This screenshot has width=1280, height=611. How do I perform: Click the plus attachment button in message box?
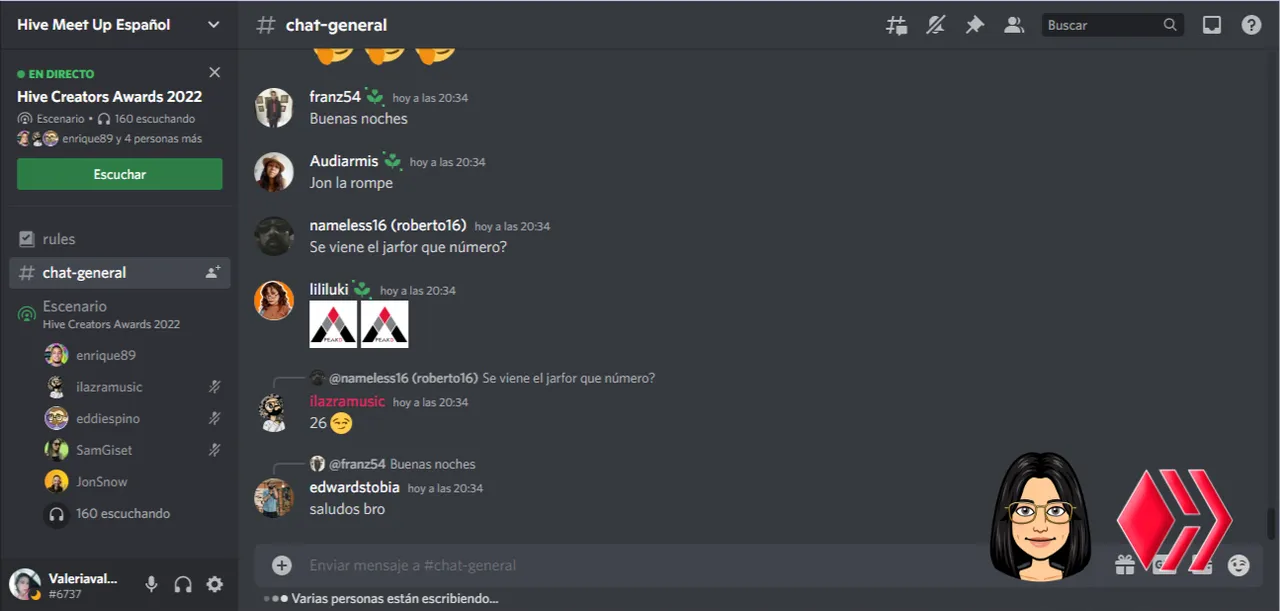[x=282, y=565]
